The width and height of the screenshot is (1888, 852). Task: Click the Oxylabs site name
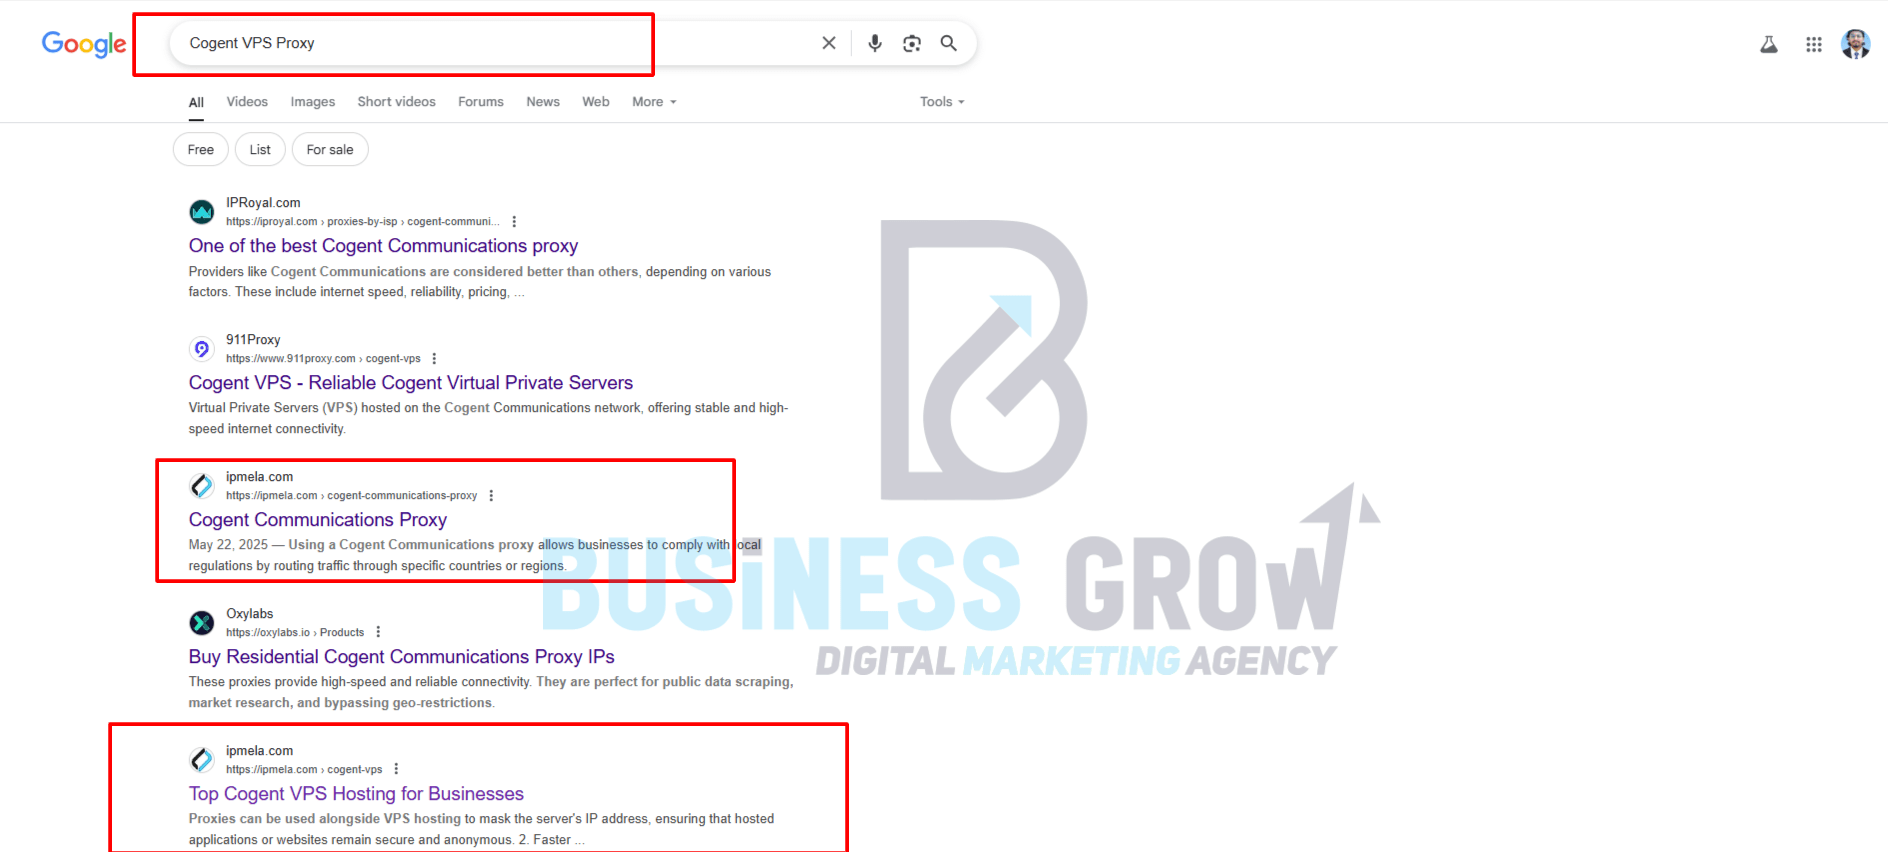click(250, 614)
